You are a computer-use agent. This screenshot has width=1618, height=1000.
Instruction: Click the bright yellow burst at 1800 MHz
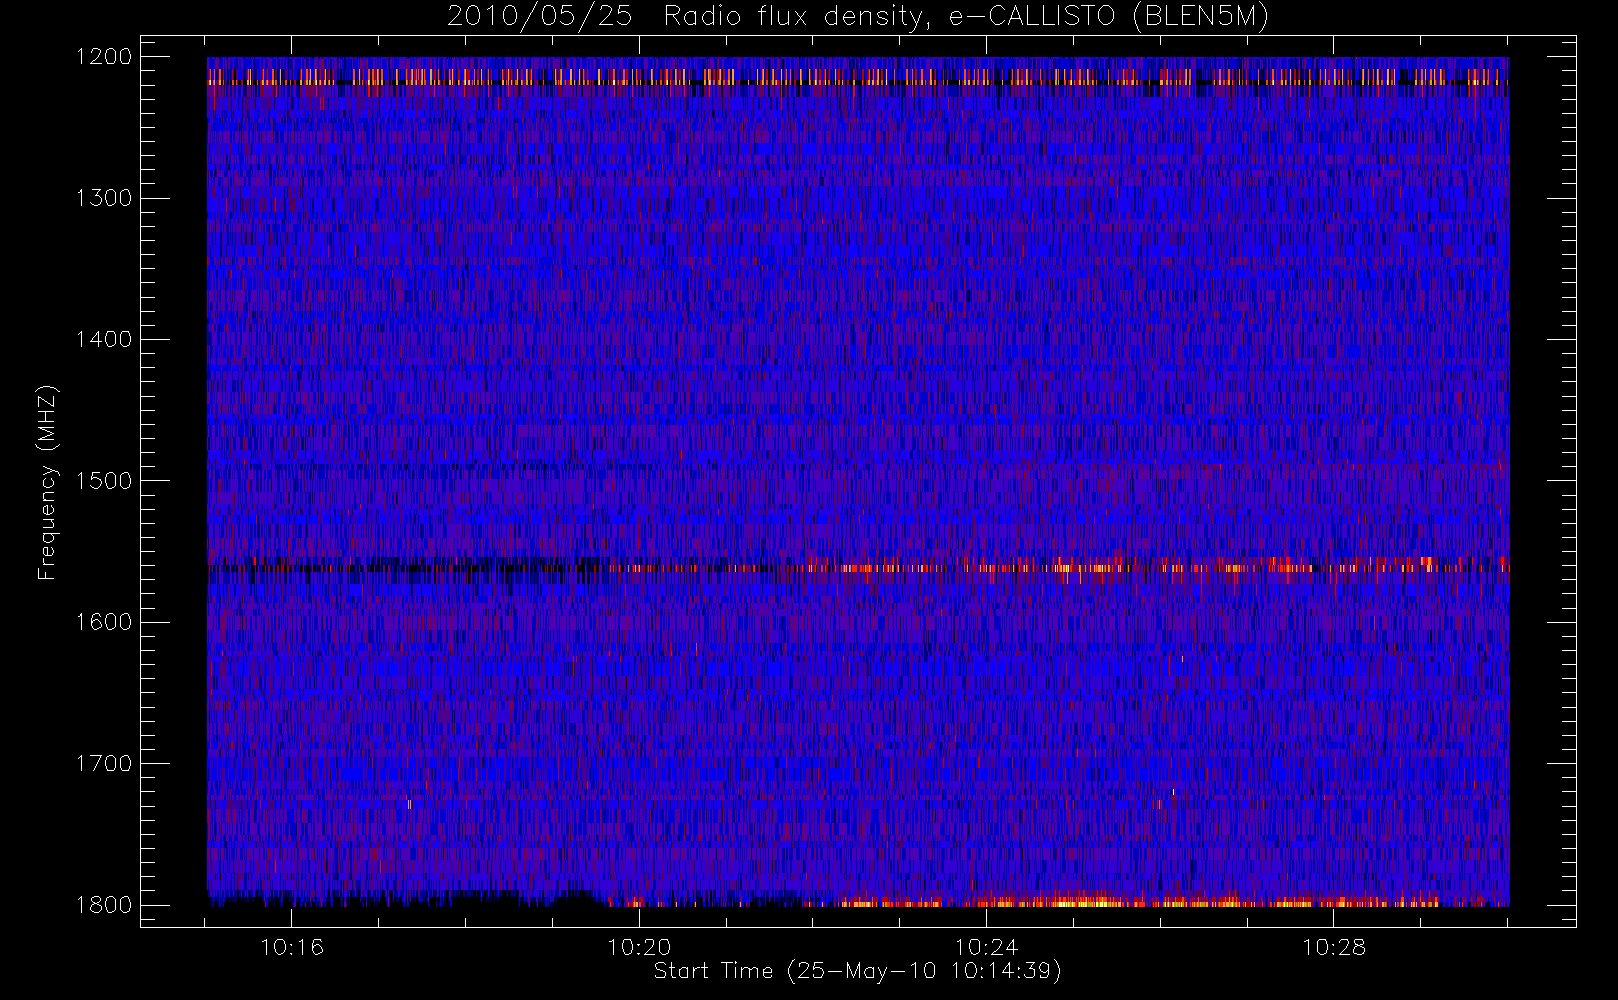point(1085,902)
